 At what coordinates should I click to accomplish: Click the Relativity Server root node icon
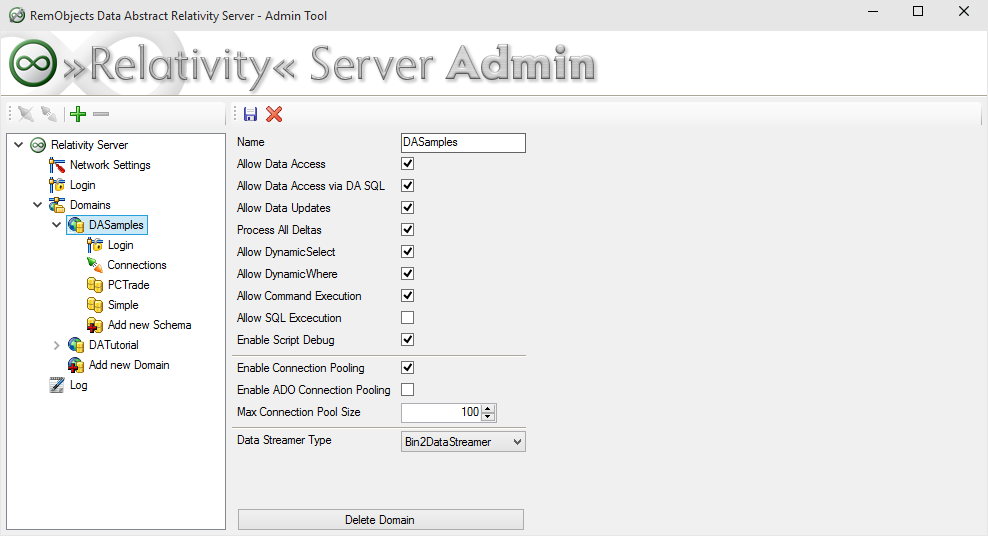[x=38, y=145]
